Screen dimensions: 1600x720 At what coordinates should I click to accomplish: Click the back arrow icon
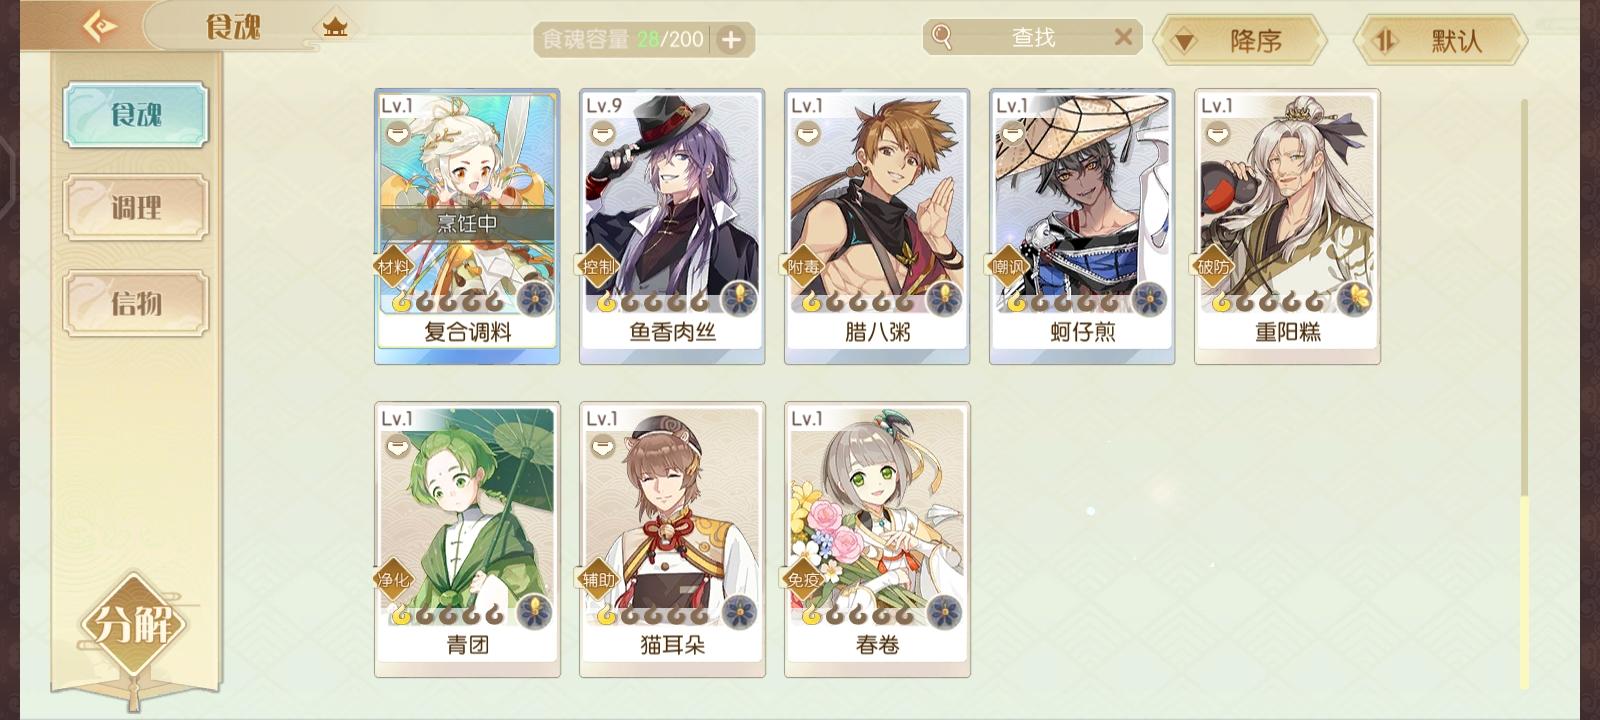pos(100,27)
